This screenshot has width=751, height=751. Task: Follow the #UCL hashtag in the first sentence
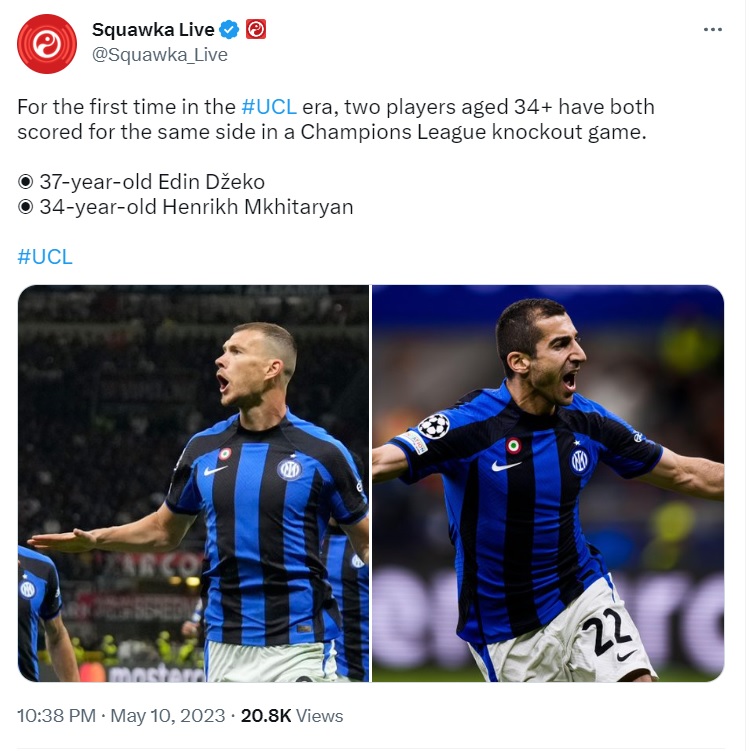[269, 107]
